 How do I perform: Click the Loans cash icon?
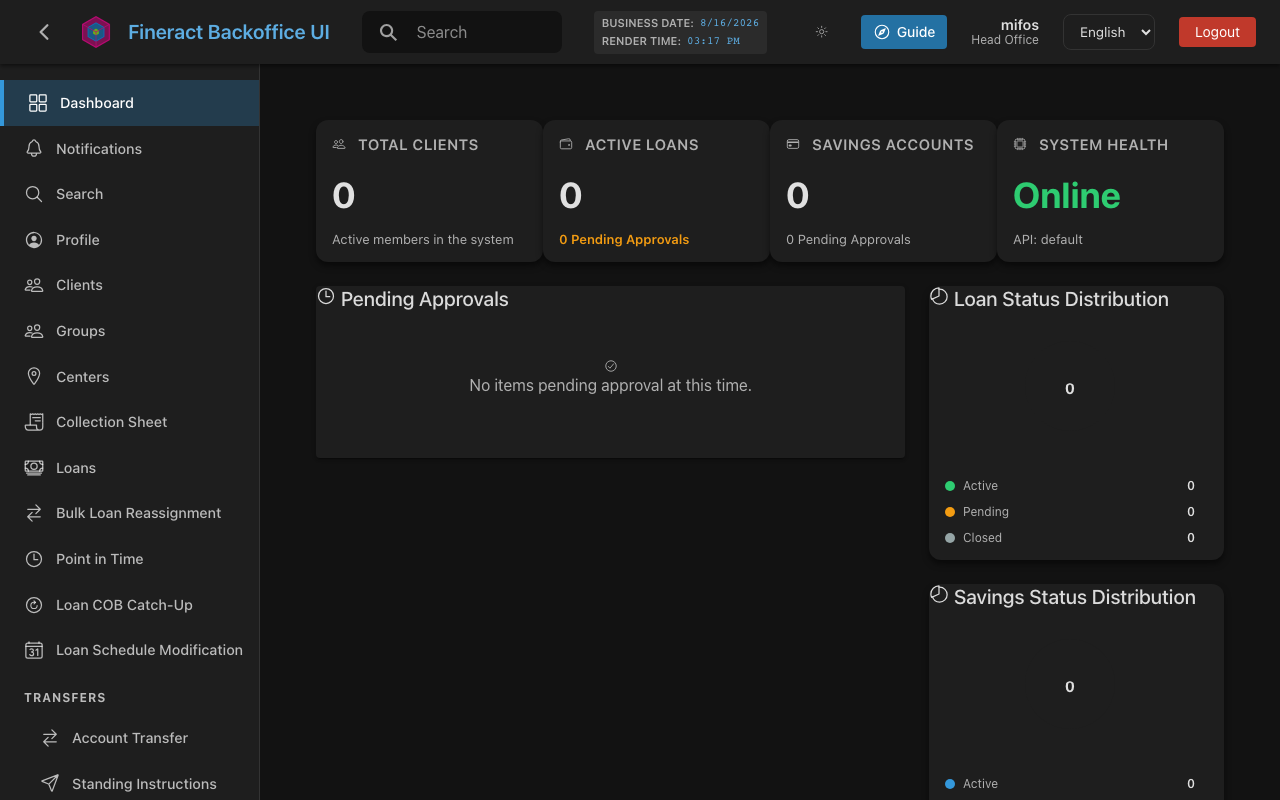pyautogui.click(x=34, y=468)
